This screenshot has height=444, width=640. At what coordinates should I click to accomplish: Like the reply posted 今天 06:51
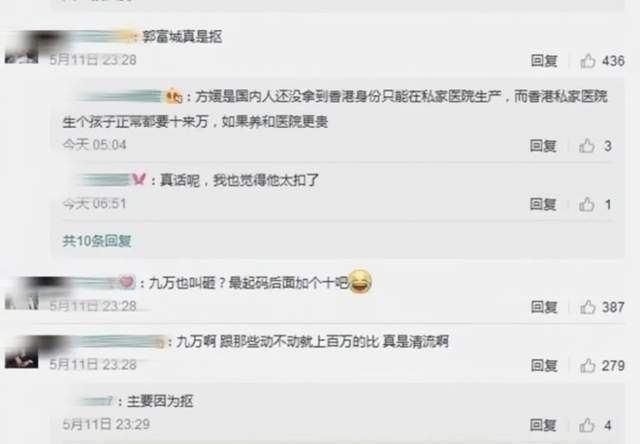(587, 204)
